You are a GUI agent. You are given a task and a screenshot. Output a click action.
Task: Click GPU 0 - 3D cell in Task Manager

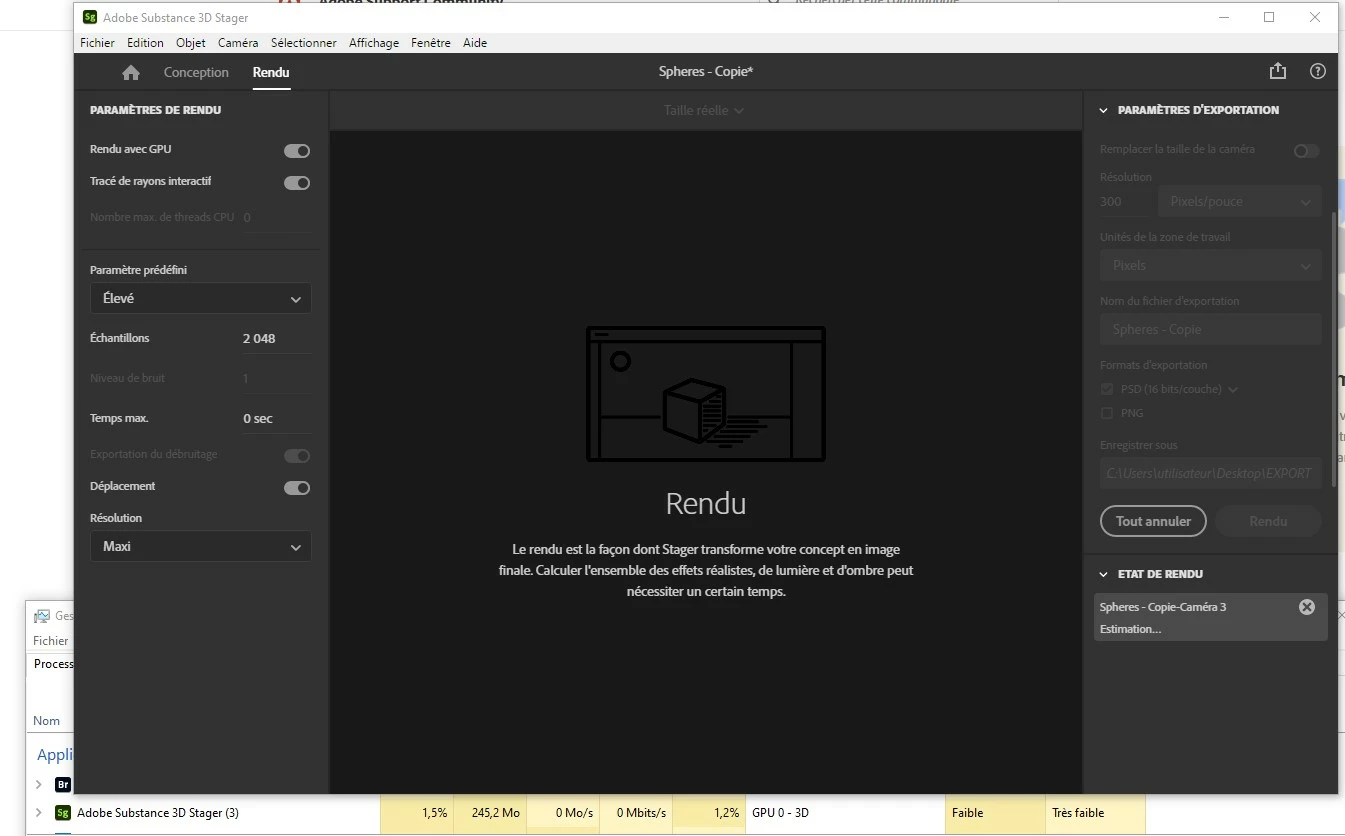[x=845, y=813]
